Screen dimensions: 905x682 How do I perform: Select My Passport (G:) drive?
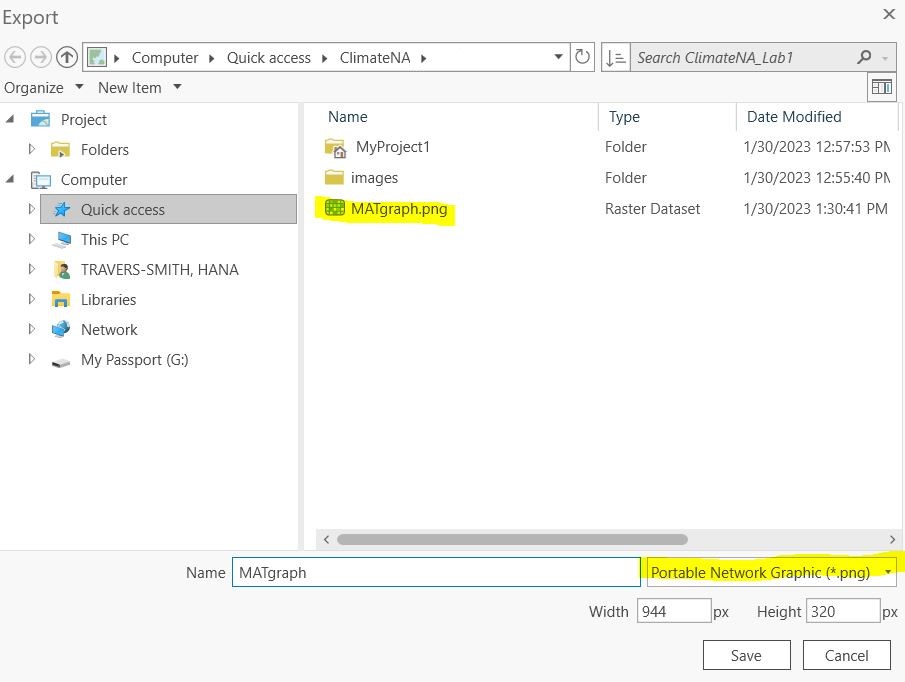coord(134,360)
